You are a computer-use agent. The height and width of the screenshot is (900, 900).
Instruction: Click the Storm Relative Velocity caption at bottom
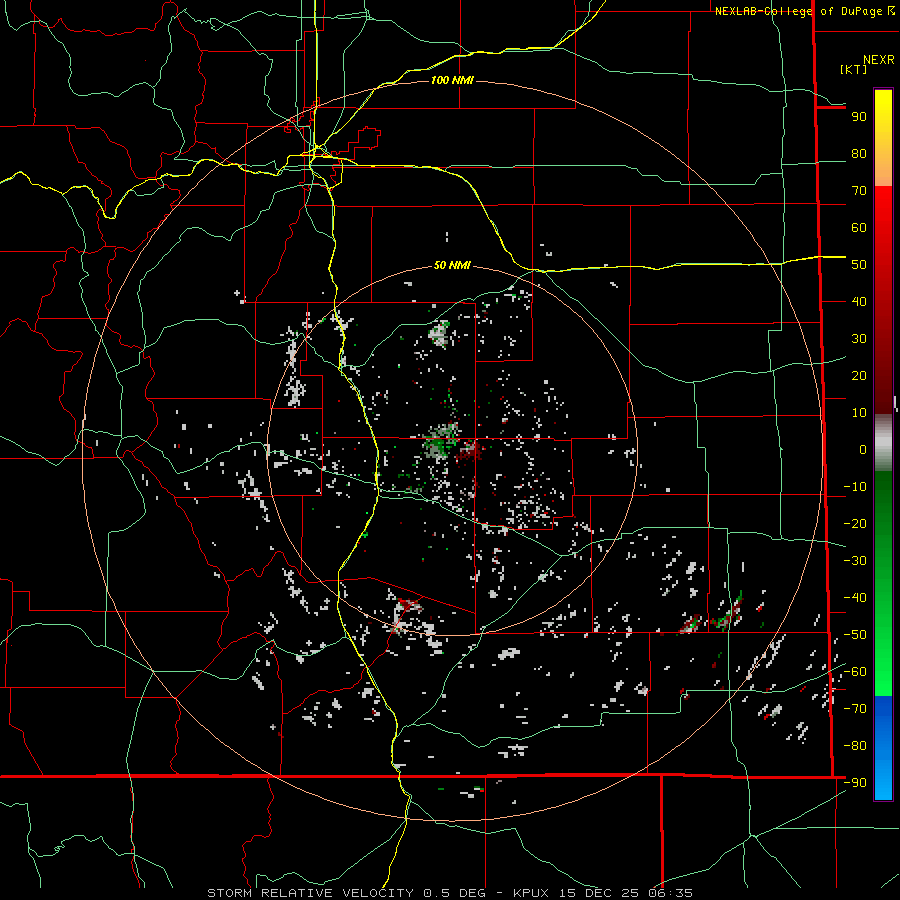tap(449, 893)
